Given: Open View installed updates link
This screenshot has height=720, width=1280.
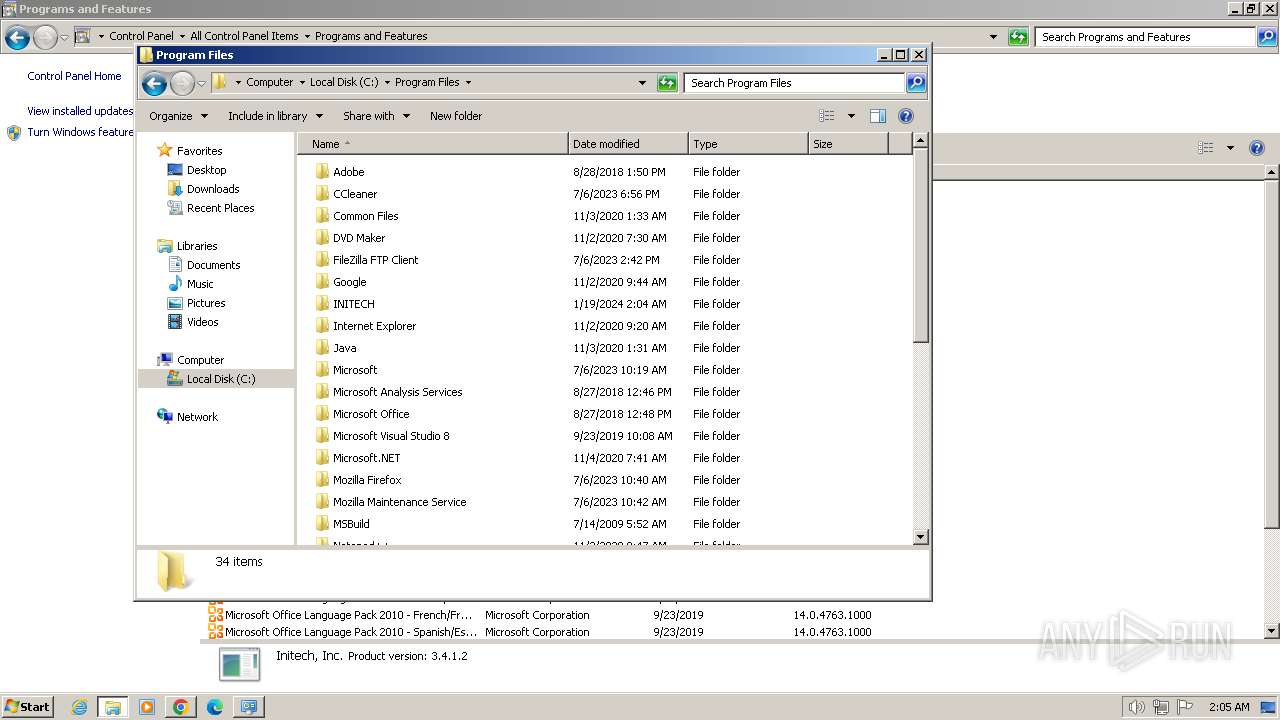Looking at the screenshot, I should point(80,111).
